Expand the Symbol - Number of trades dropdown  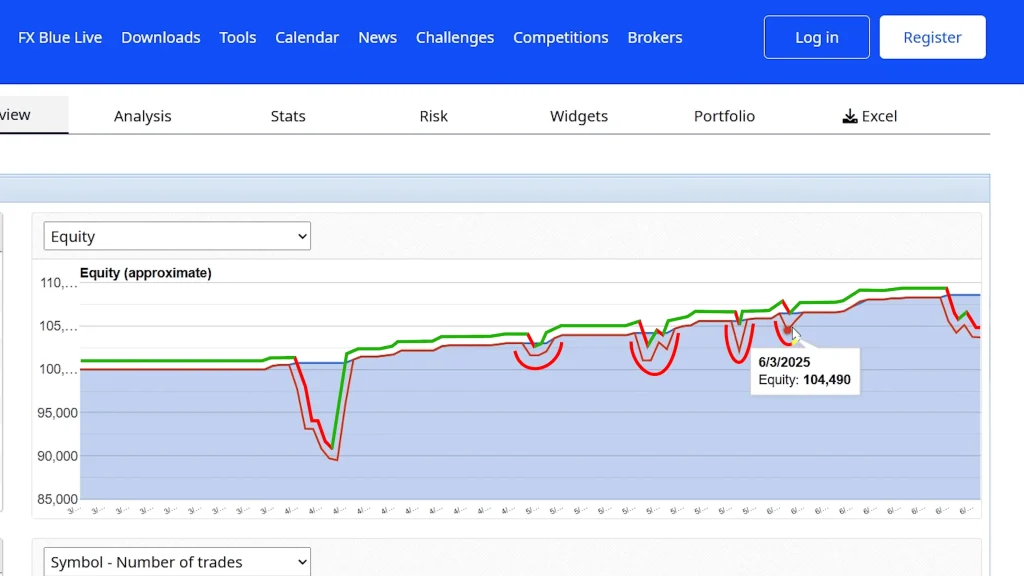177,562
